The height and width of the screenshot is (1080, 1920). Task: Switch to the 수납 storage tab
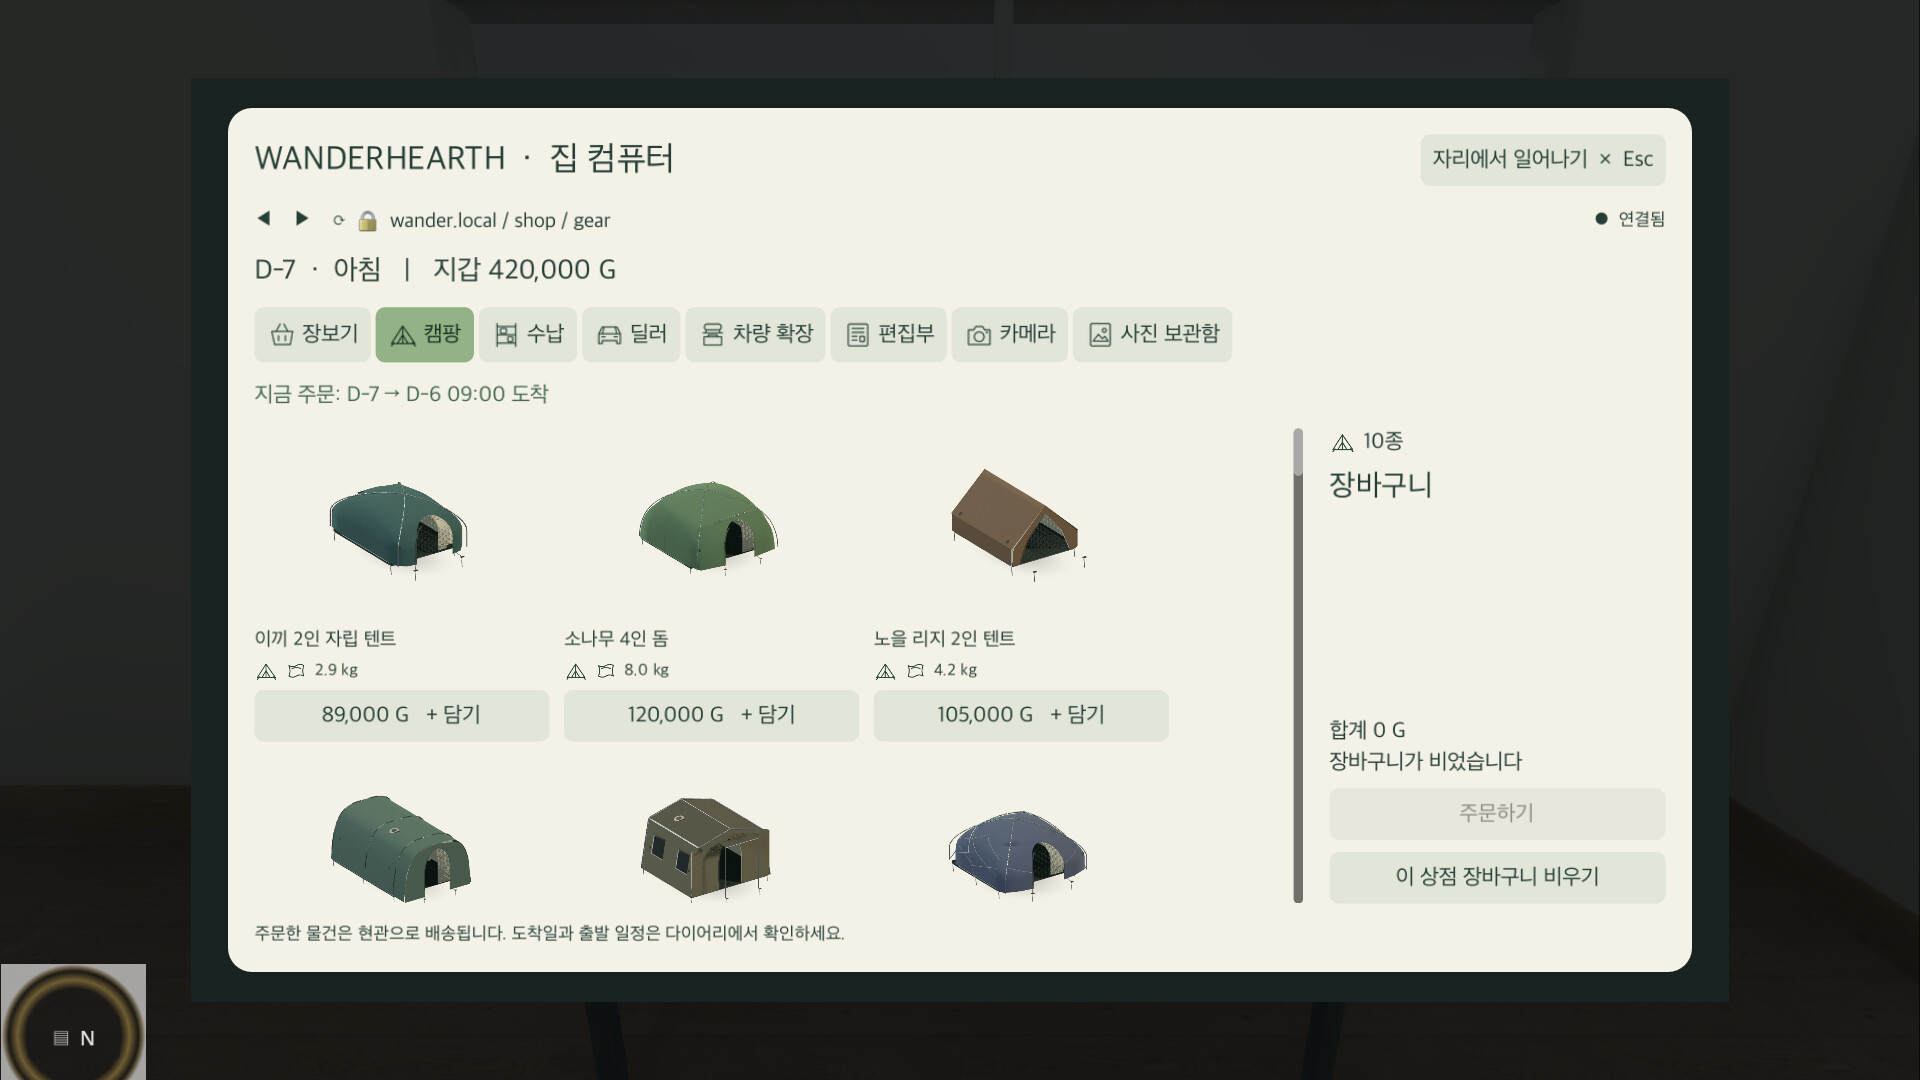528,334
